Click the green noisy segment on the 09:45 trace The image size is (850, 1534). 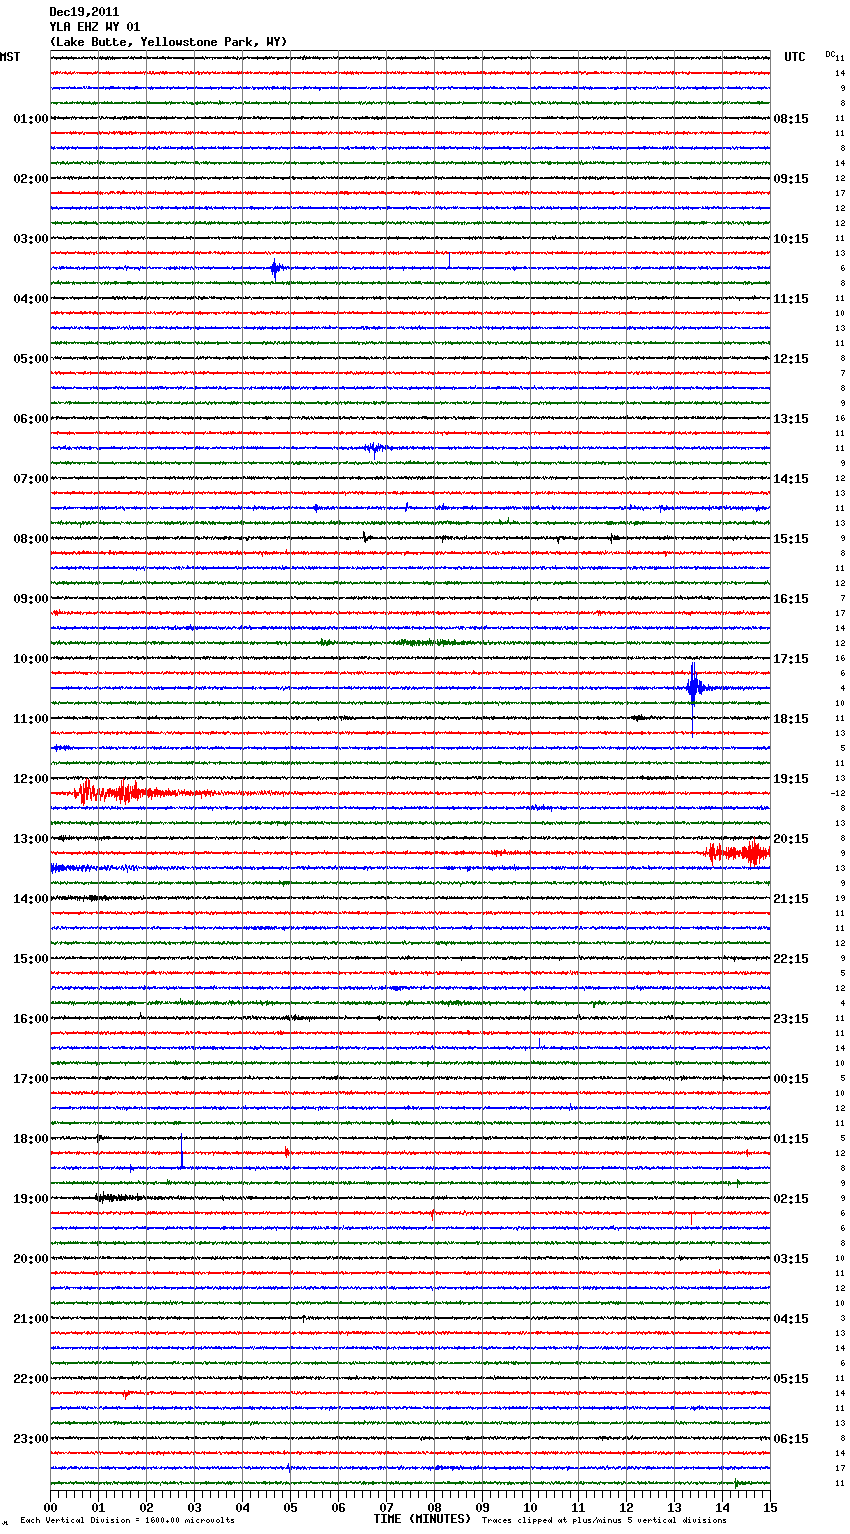click(x=430, y=642)
